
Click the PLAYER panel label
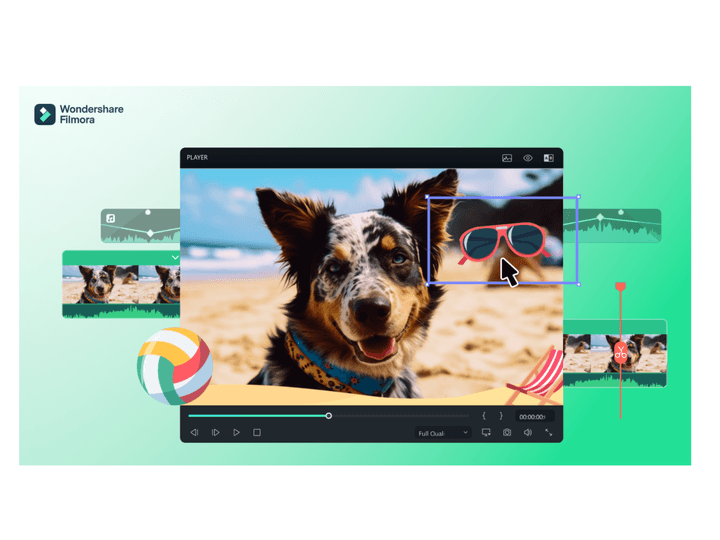tap(197, 158)
